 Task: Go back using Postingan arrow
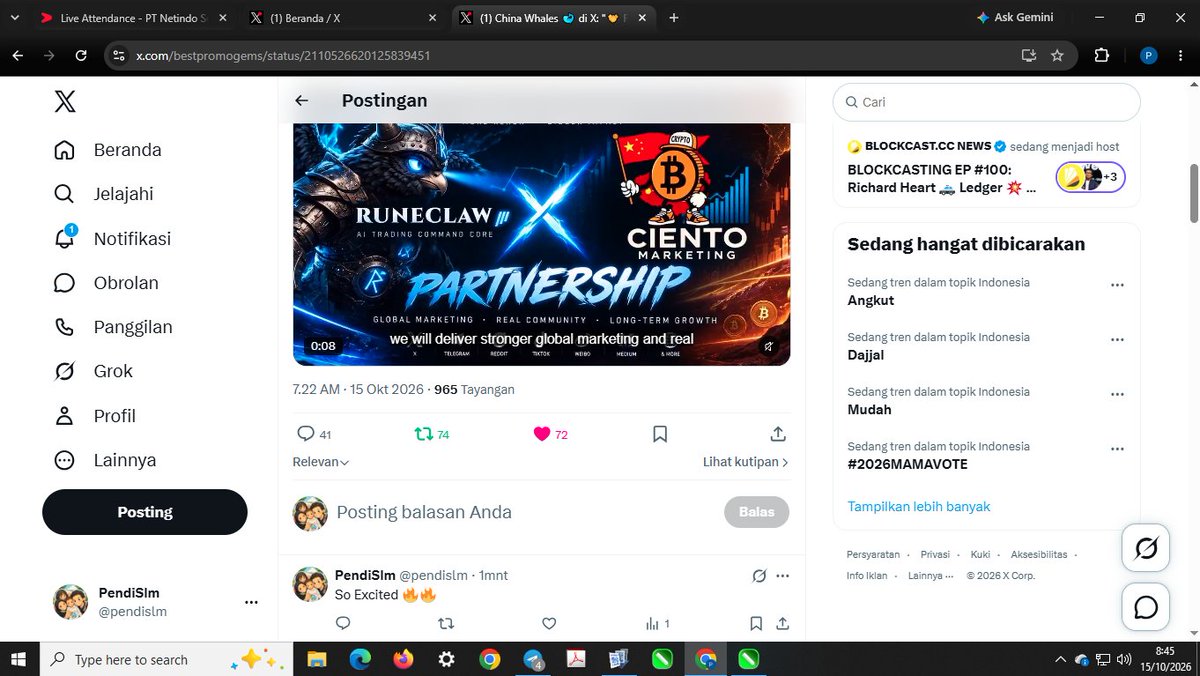pyautogui.click(x=301, y=101)
